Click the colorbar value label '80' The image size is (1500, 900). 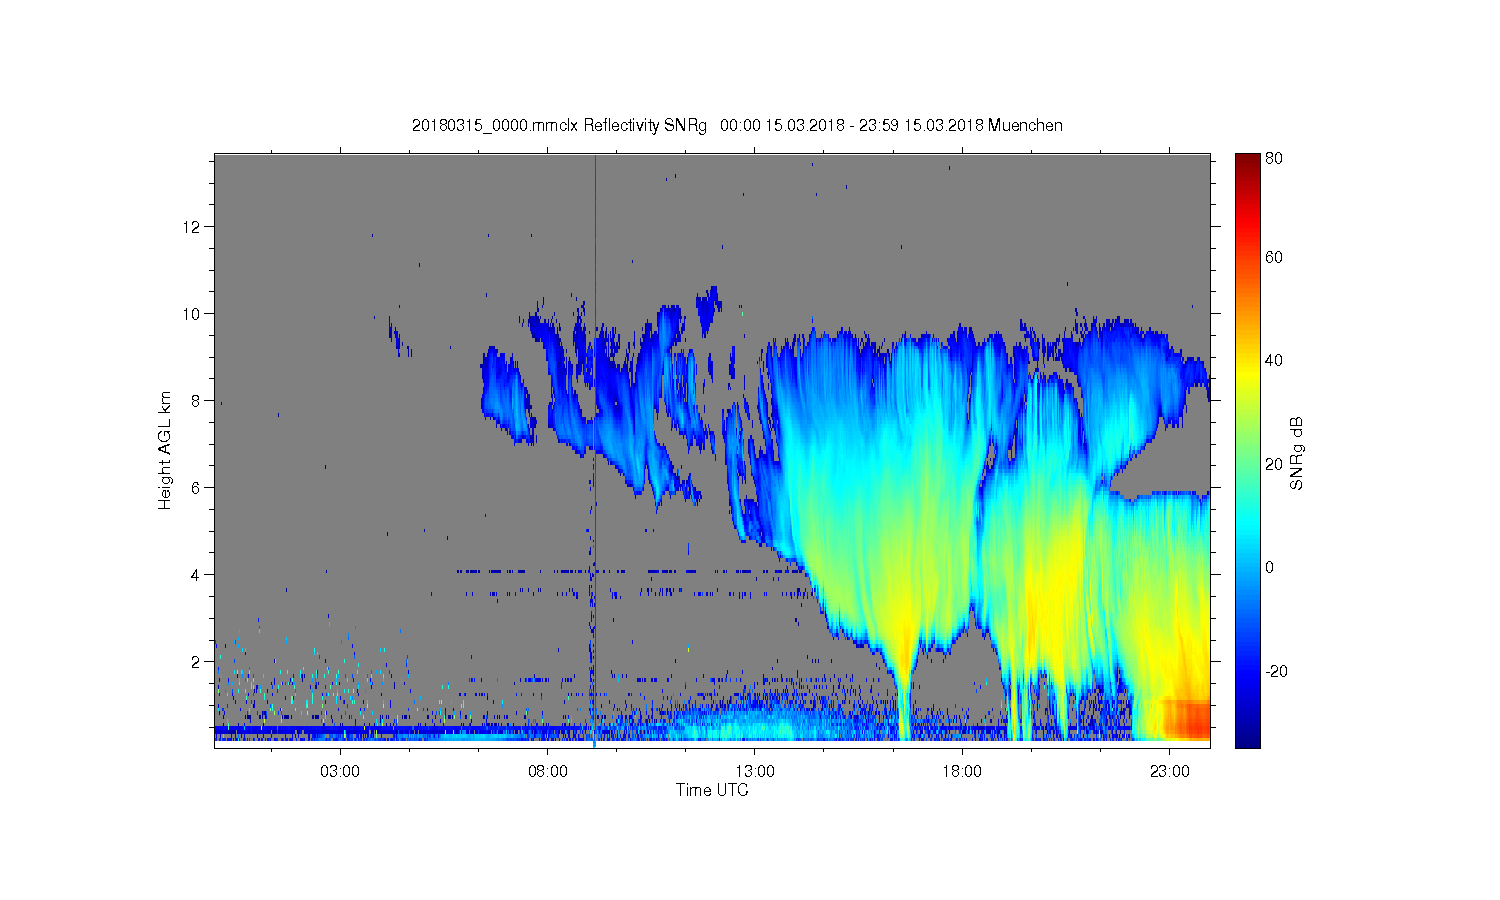click(x=1274, y=159)
